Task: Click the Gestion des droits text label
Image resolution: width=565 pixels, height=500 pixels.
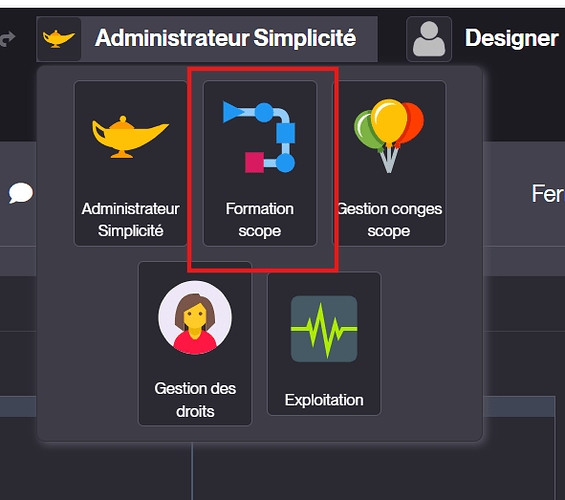Action: tap(195, 400)
